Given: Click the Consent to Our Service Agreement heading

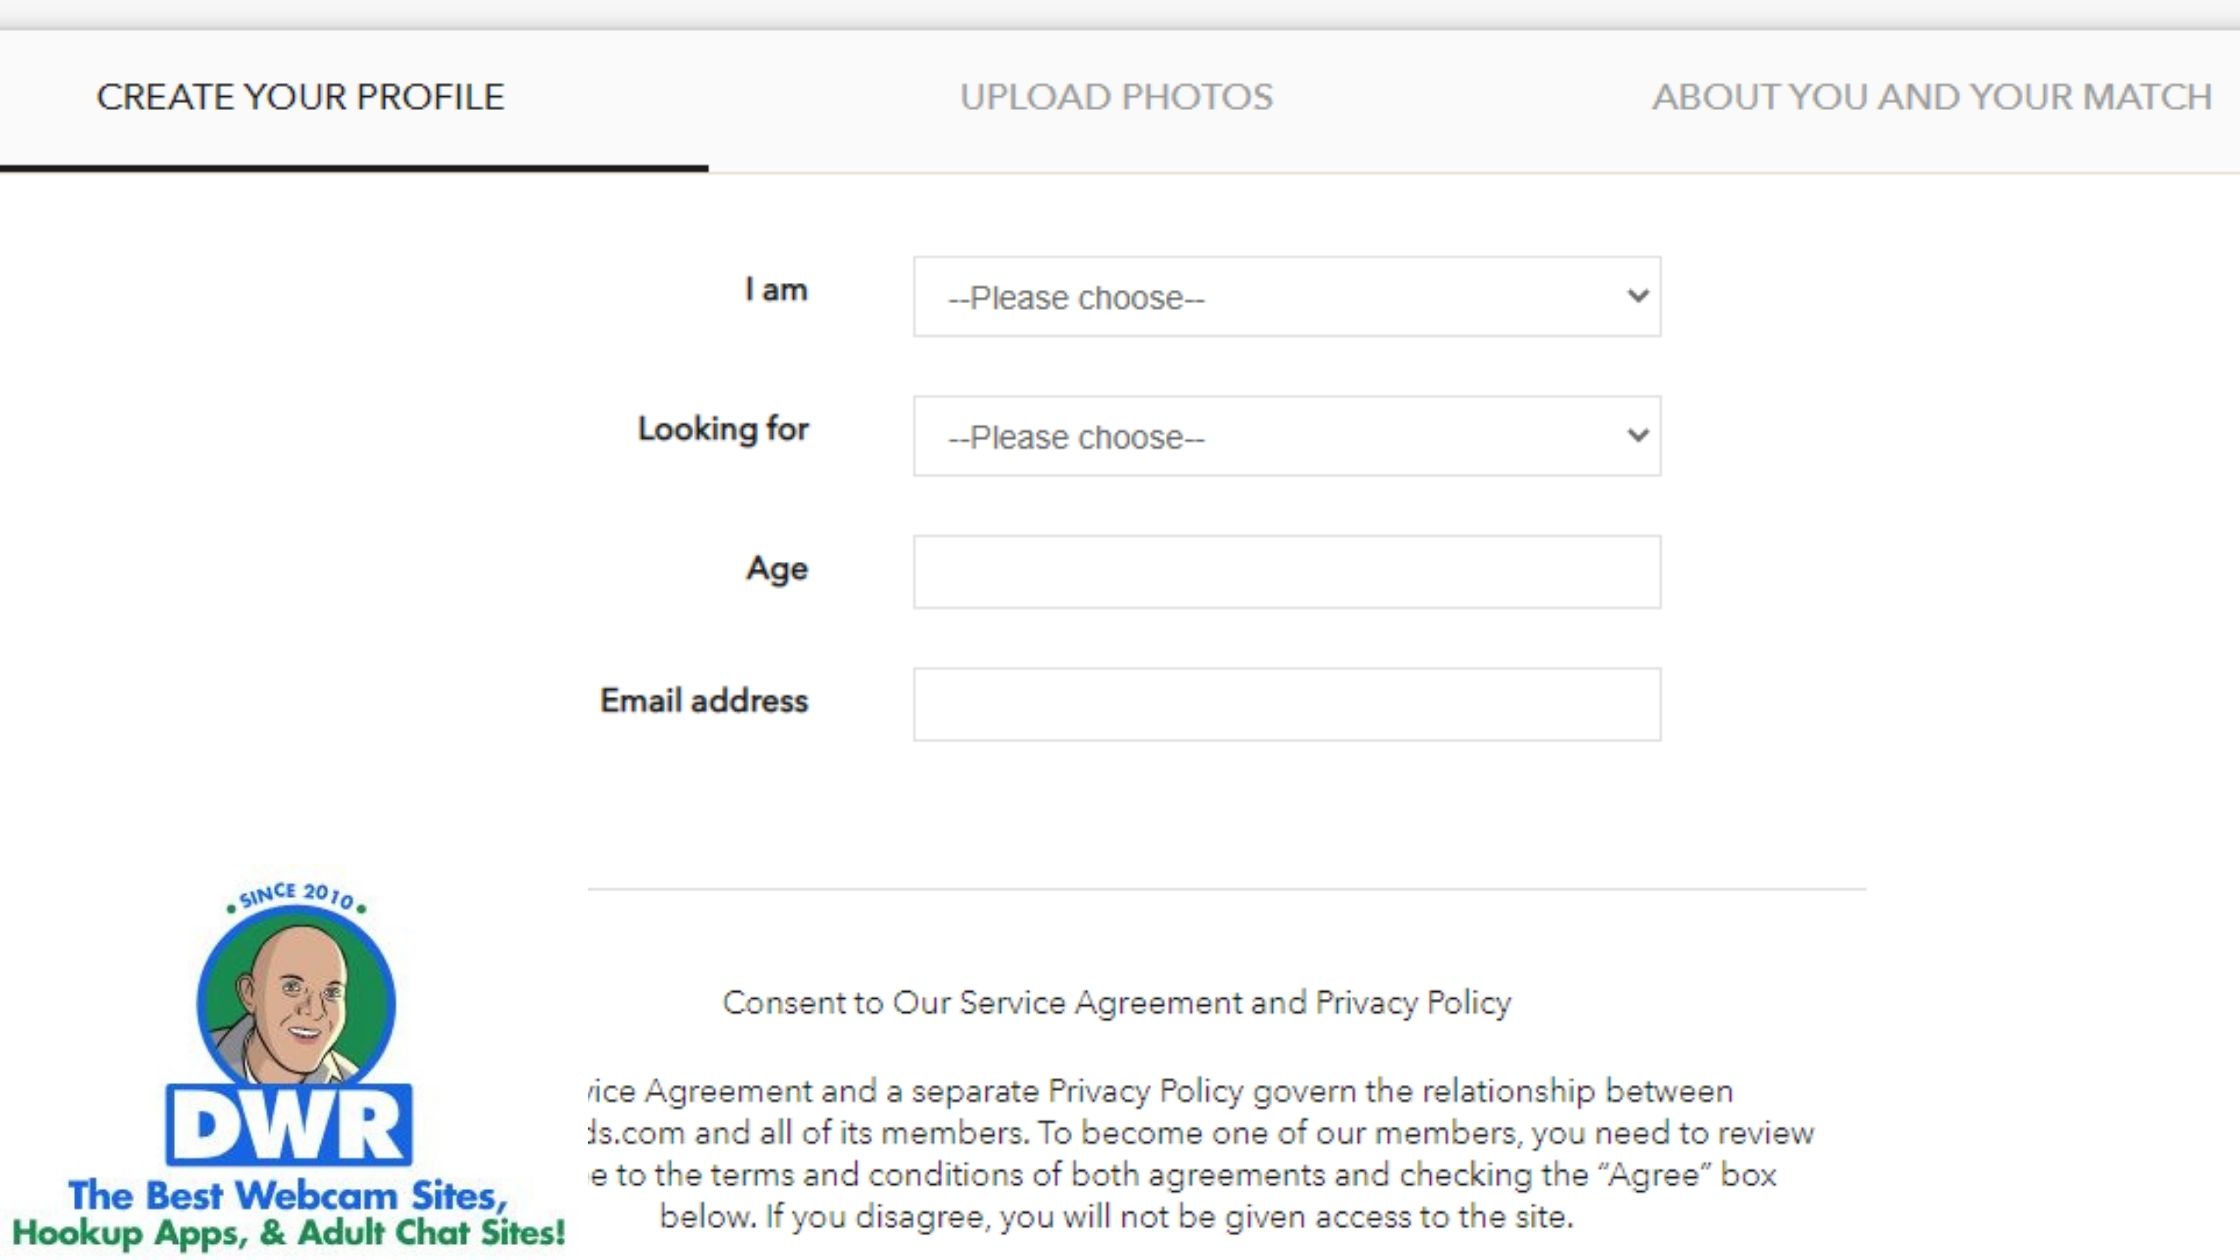Looking at the screenshot, I should pyautogui.click(x=1116, y=1003).
